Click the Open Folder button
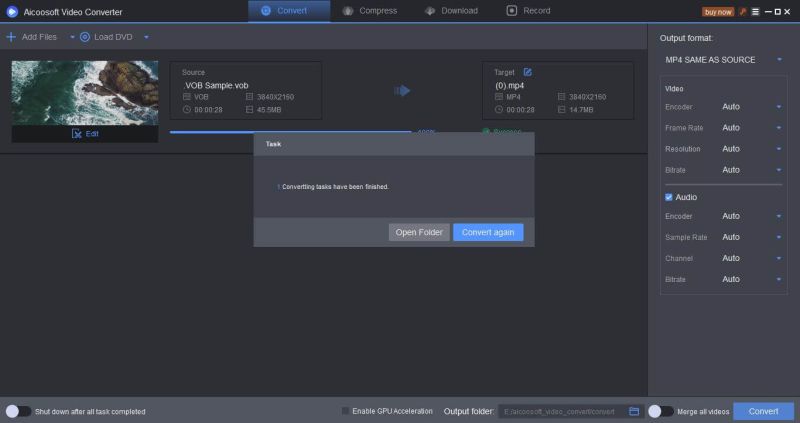Screen dimensions: 800x423 (419, 232)
